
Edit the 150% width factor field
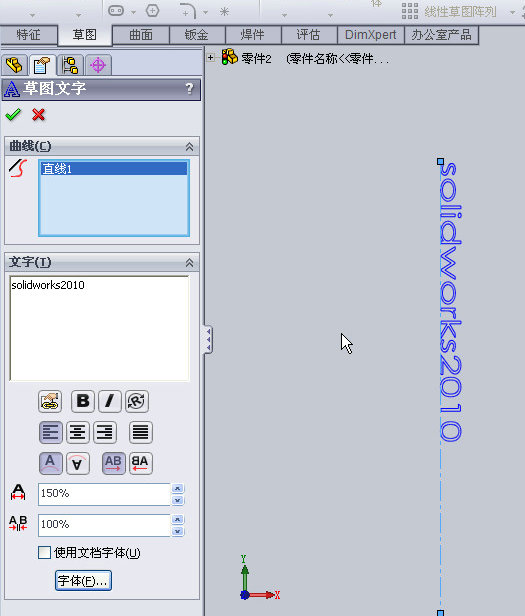click(x=104, y=494)
